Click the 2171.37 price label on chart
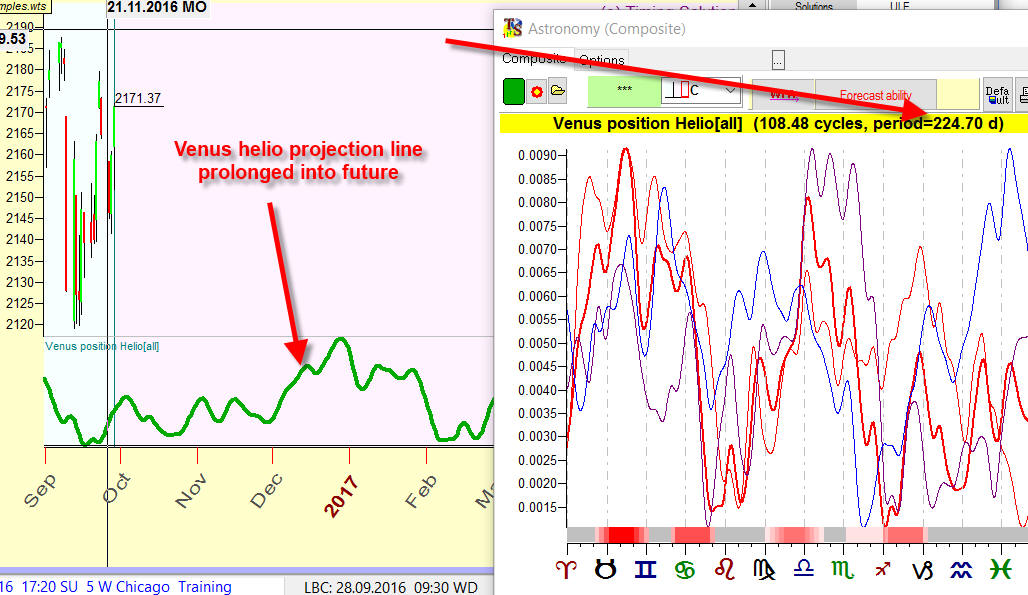The width and height of the screenshot is (1028, 595). (138, 98)
